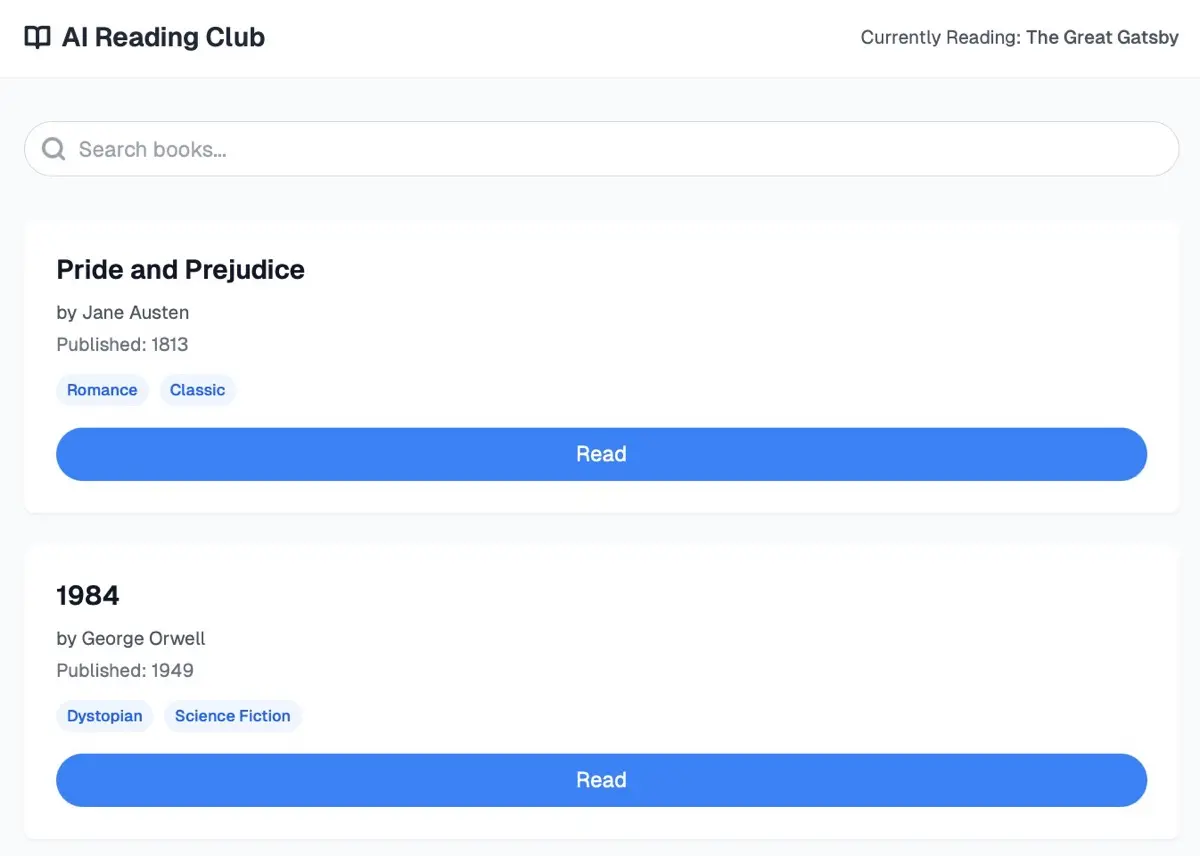The height and width of the screenshot is (856, 1200).
Task: Click the Published: 1813 text
Action: pos(122,345)
